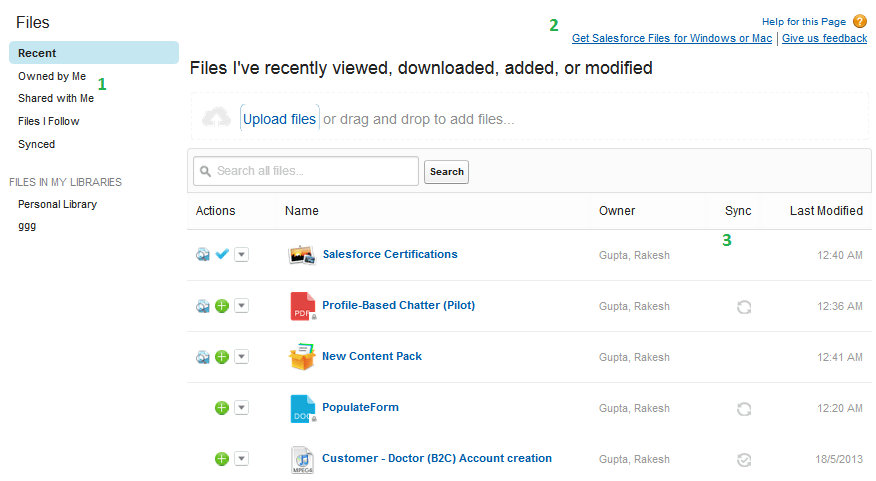Follow Customer - Doctor (B2C) Account creation file

(222, 459)
